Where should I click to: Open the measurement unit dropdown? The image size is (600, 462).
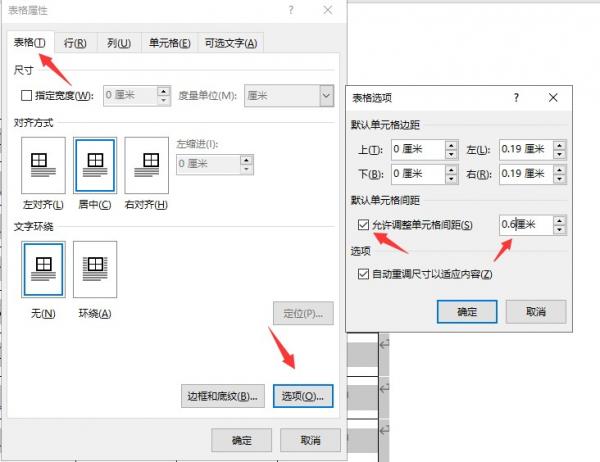(x=326, y=95)
